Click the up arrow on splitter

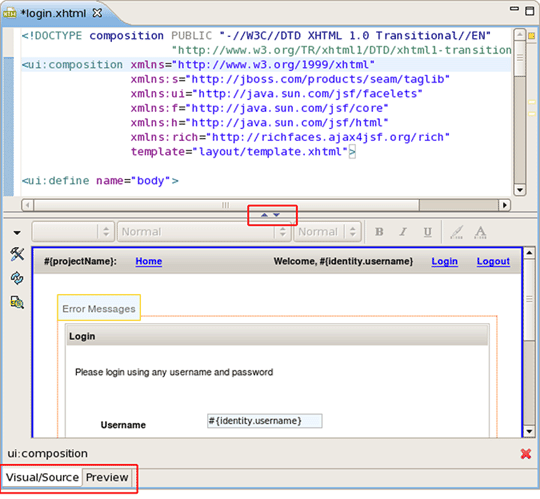264,215
